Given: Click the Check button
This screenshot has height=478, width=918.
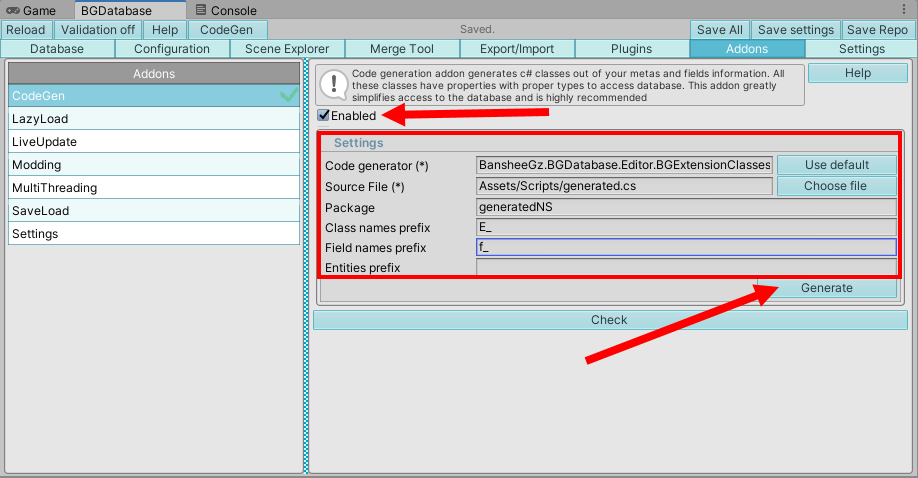Looking at the screenshot, I should tap(610, 320).
